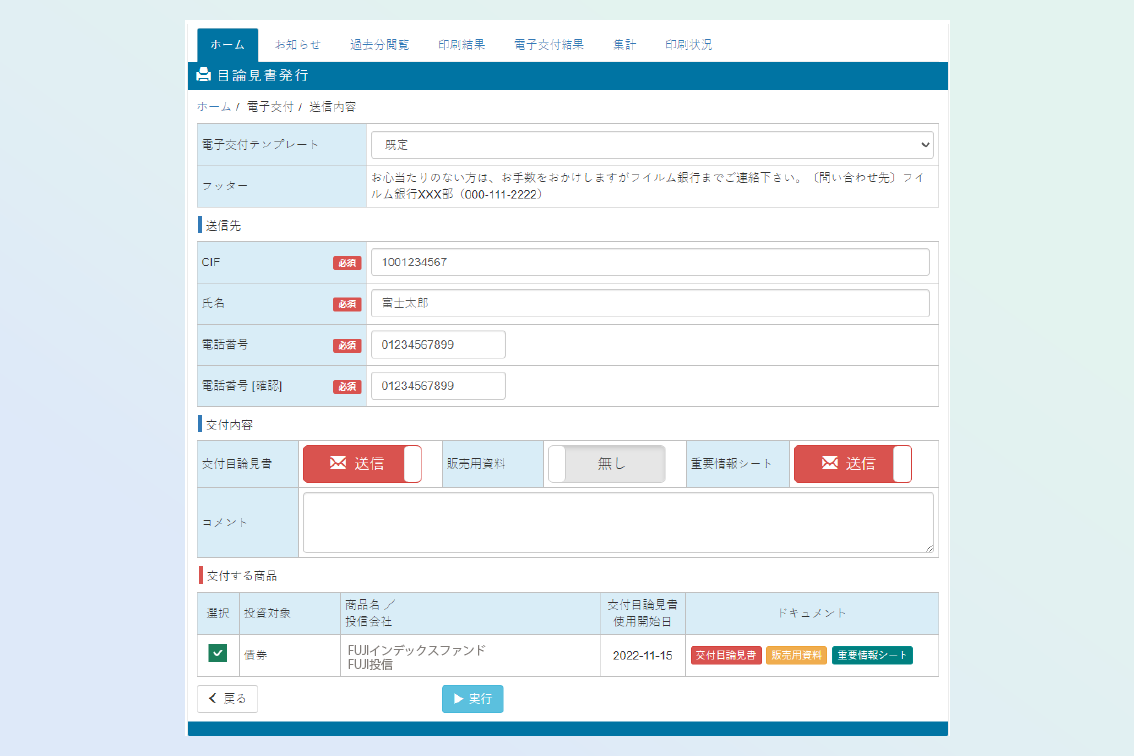Click into the CIF input field
The image size is (1134, 756).
click(x=650, y=262)
